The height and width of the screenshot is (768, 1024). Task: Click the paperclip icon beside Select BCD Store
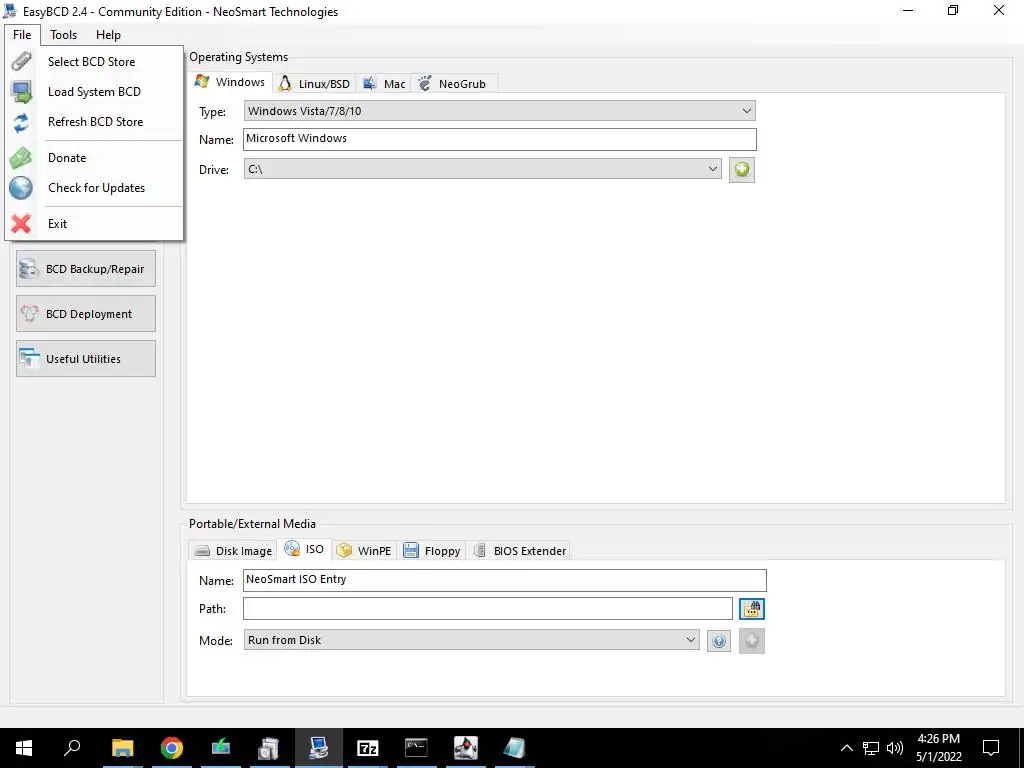(x=21, y=61)
